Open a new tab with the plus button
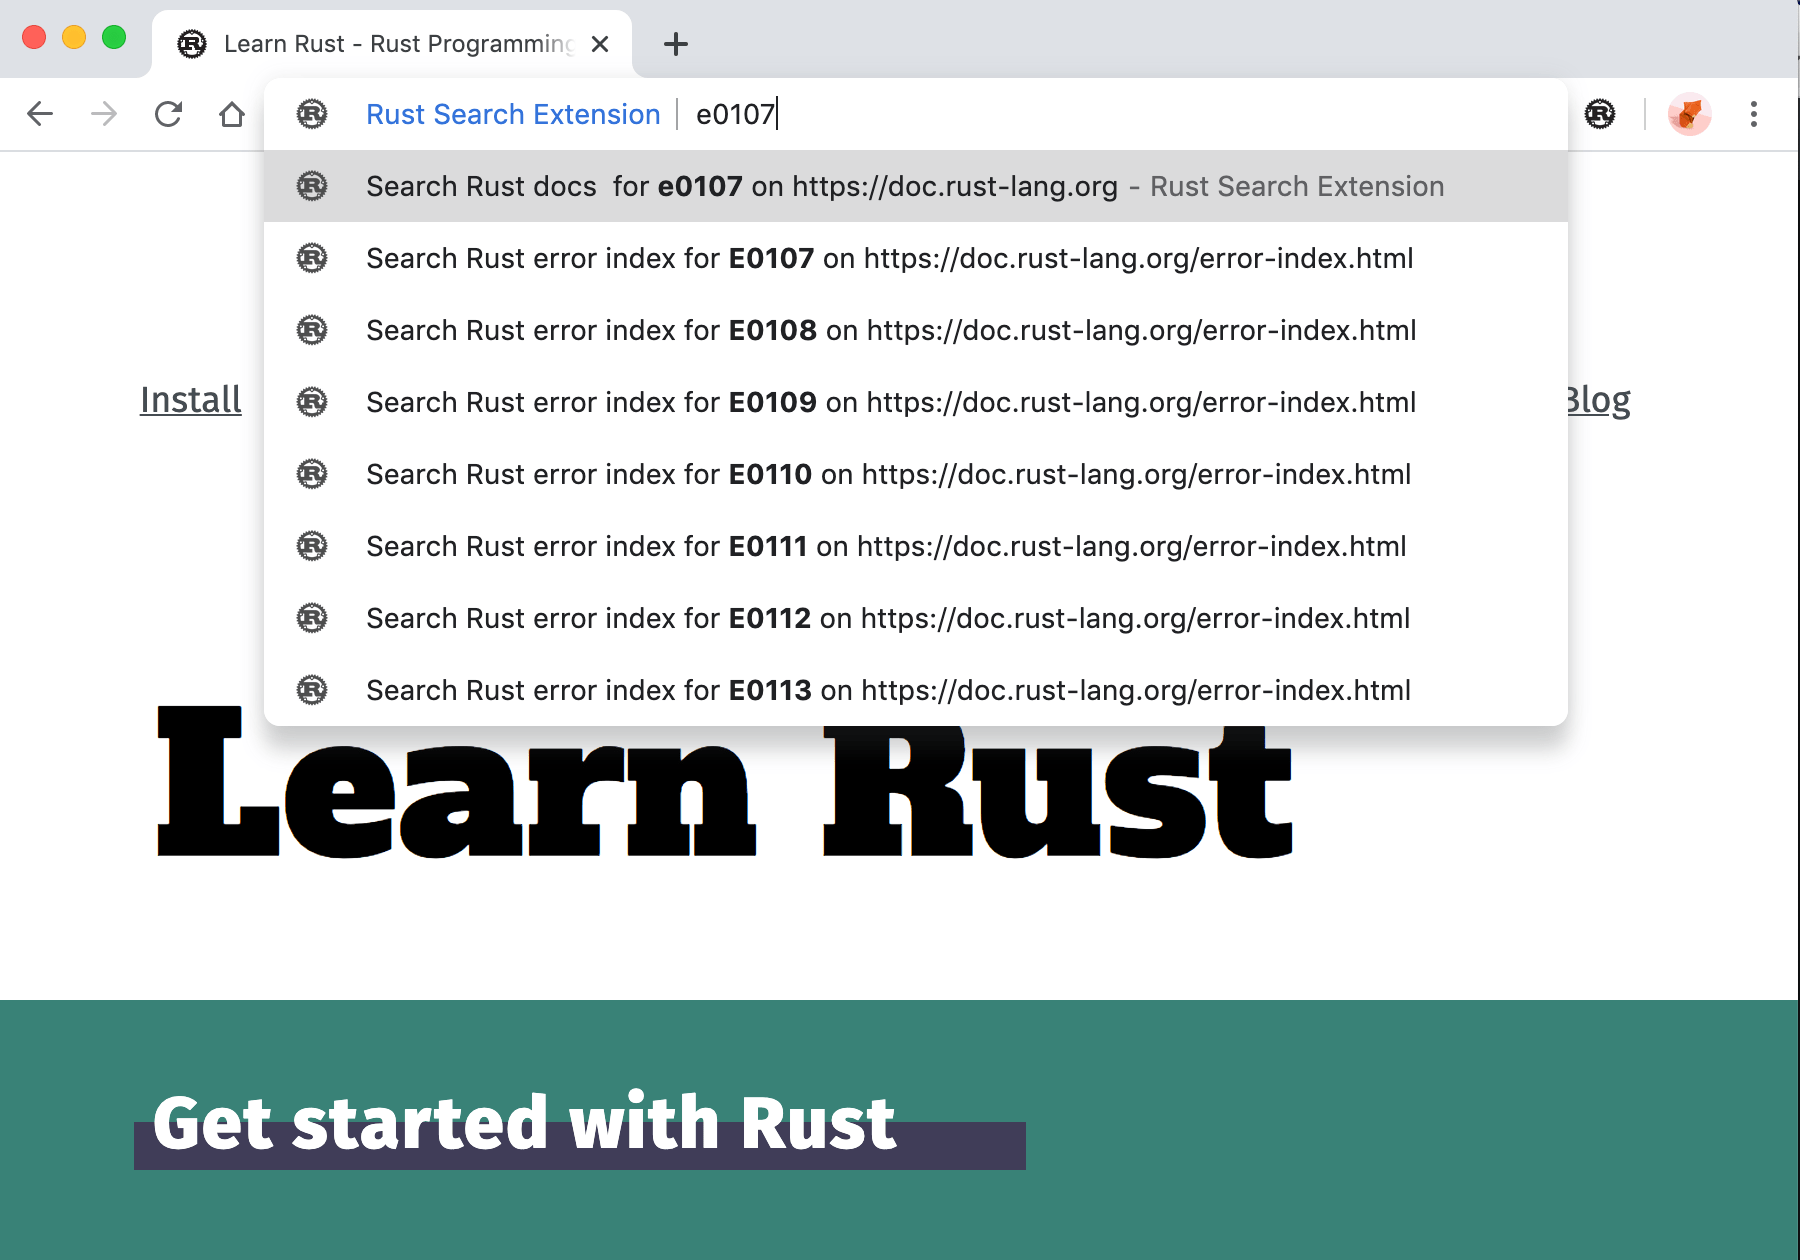Viewport: 1800px width, 1260px height. click(x=676, y=44)
